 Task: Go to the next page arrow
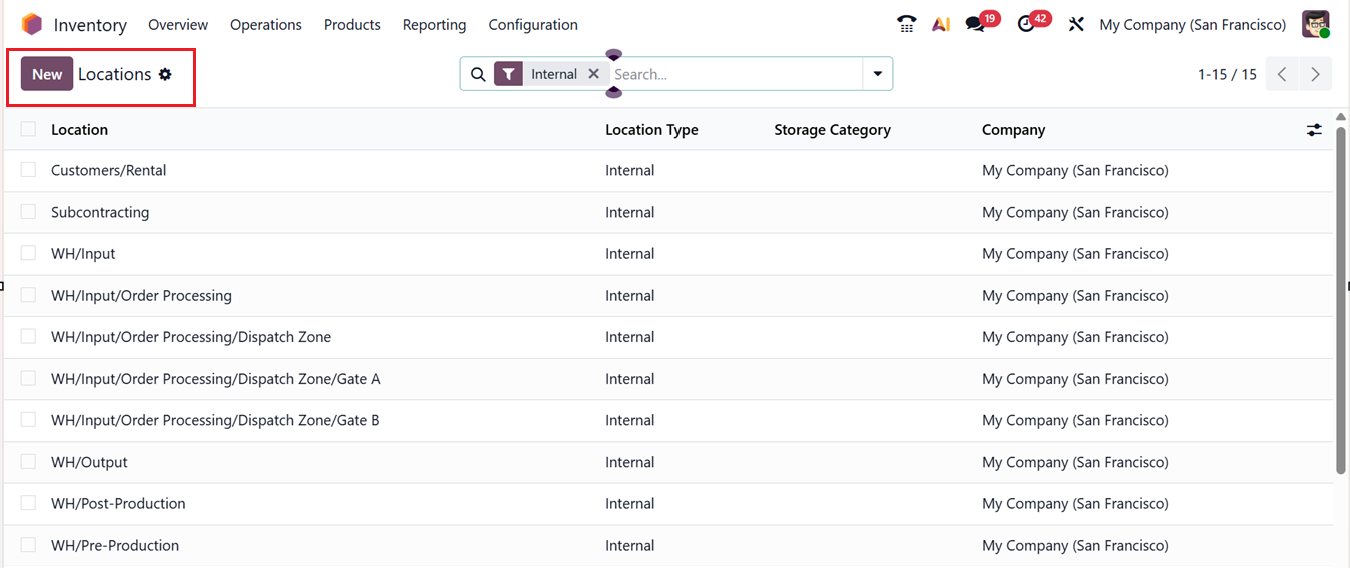pos(1315,74)
